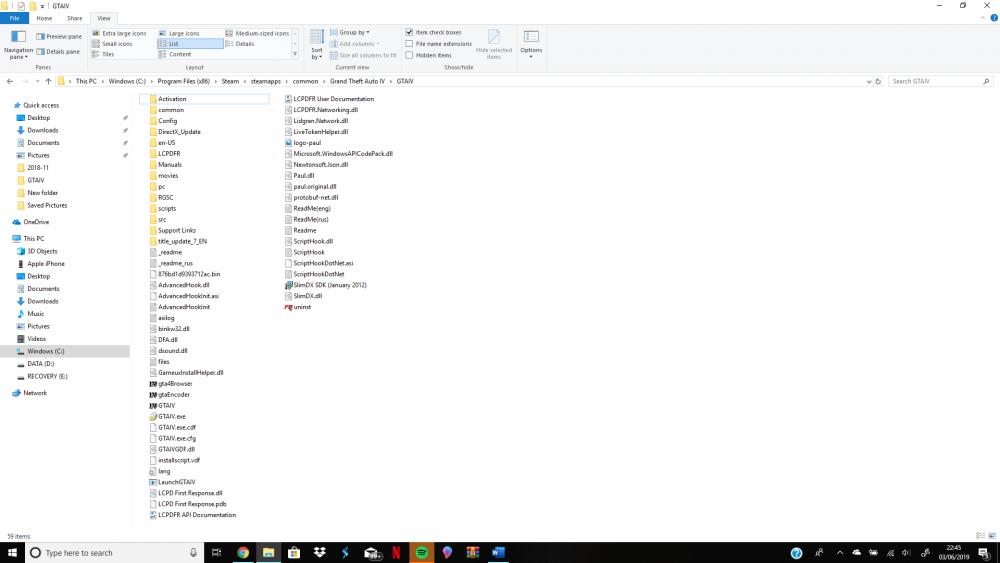The image size is (1000, 563).
Task: Open the Options dropdown
Action: [531, 45]
